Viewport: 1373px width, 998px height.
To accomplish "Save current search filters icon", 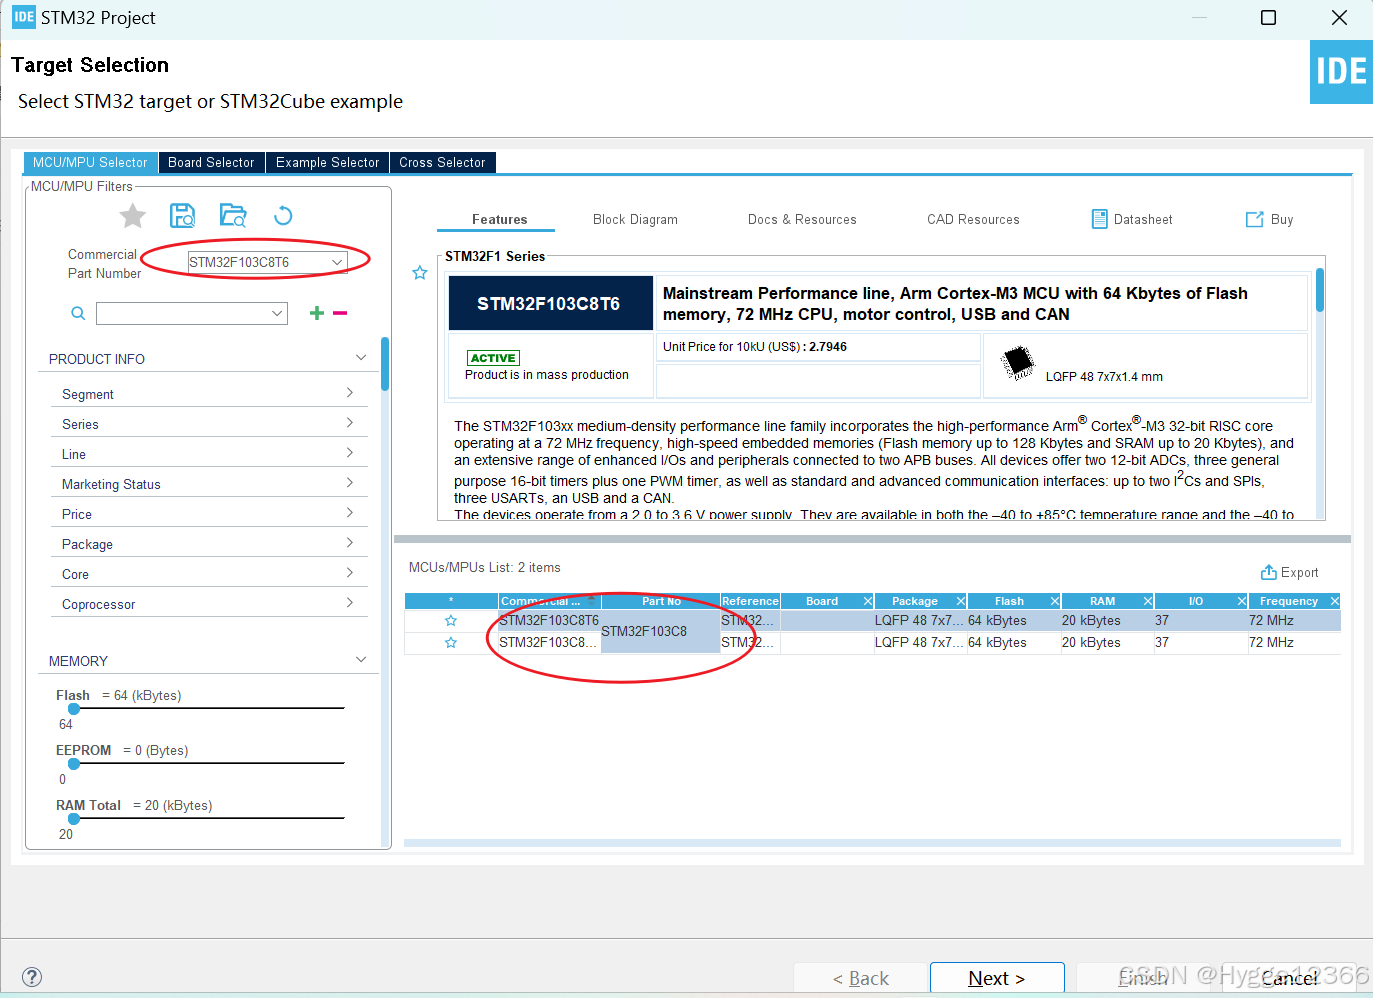I will [x=183, y=216].
